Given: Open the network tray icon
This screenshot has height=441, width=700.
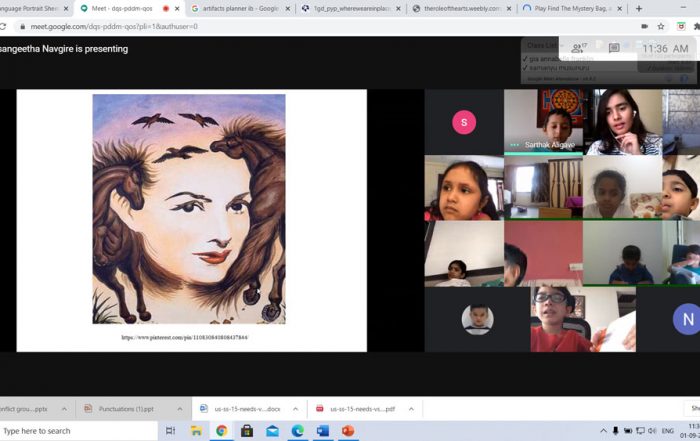Looking at the screenshot, I should 640,431.
